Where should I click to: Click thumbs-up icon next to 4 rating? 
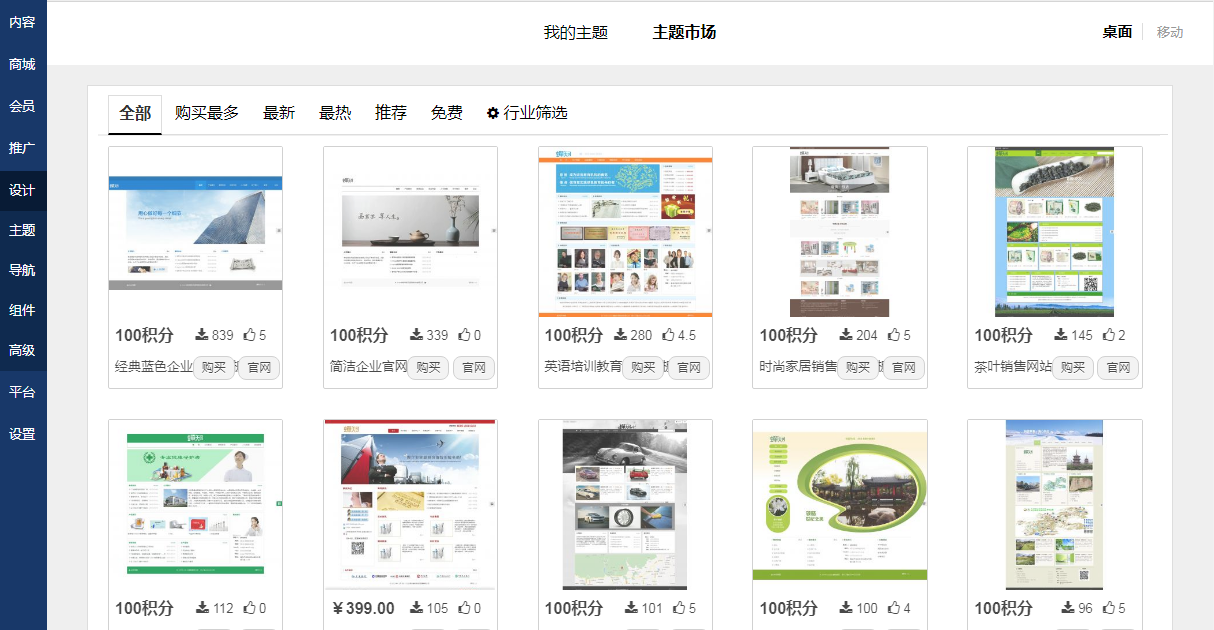click(893, 608)
